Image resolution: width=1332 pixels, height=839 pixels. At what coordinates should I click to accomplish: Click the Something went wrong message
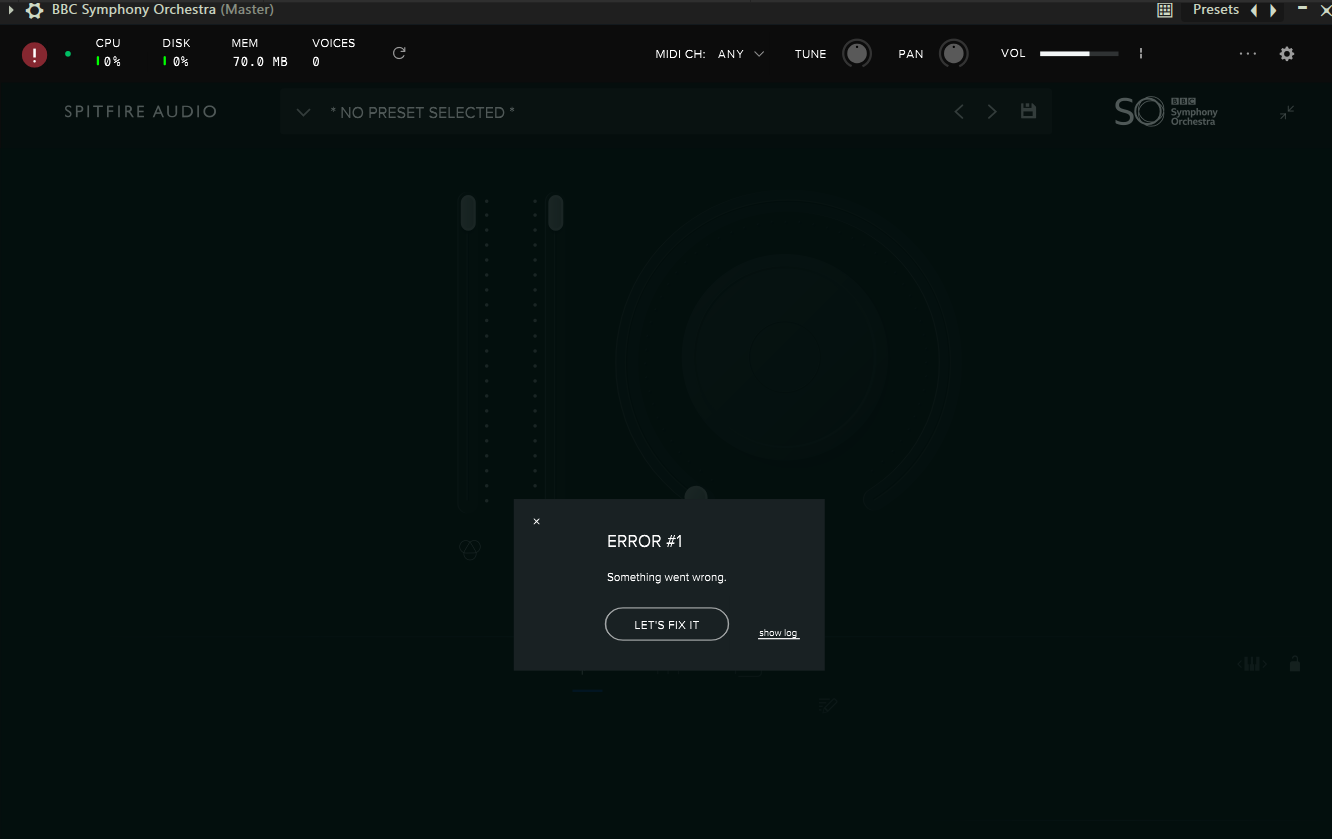tap(666, 577)
